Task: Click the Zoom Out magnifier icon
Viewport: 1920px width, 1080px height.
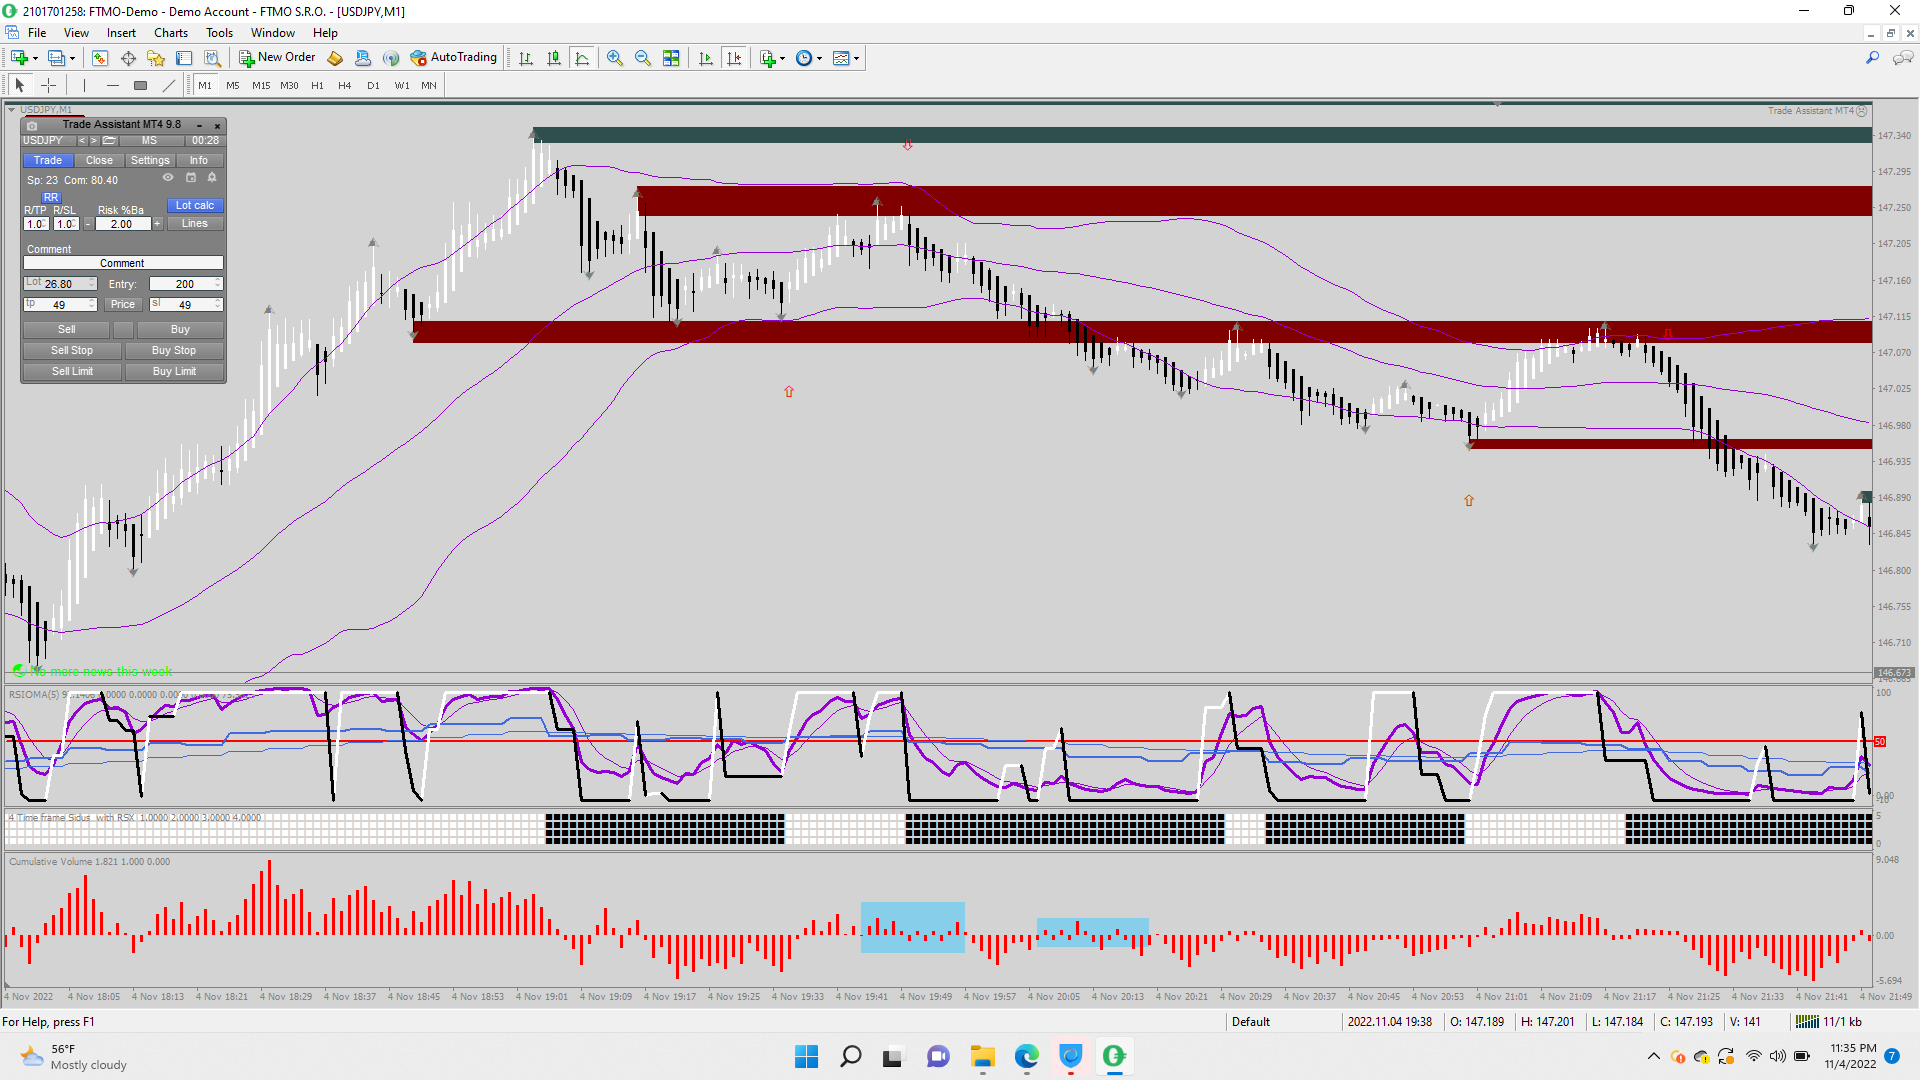Action: click(642, 58)
